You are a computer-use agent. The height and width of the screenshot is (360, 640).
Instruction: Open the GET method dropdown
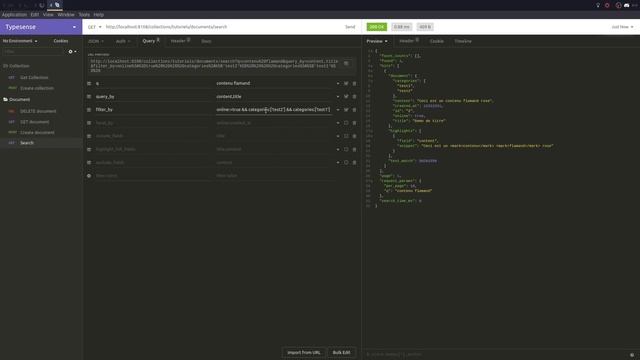pos(94,27)
